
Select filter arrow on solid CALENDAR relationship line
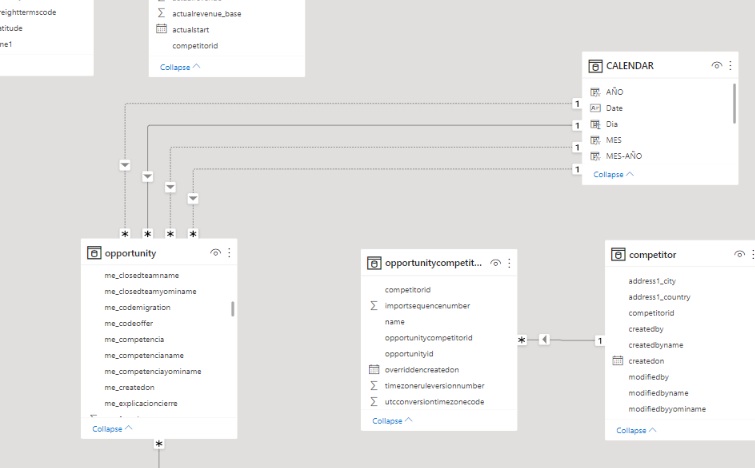(147, 177)
